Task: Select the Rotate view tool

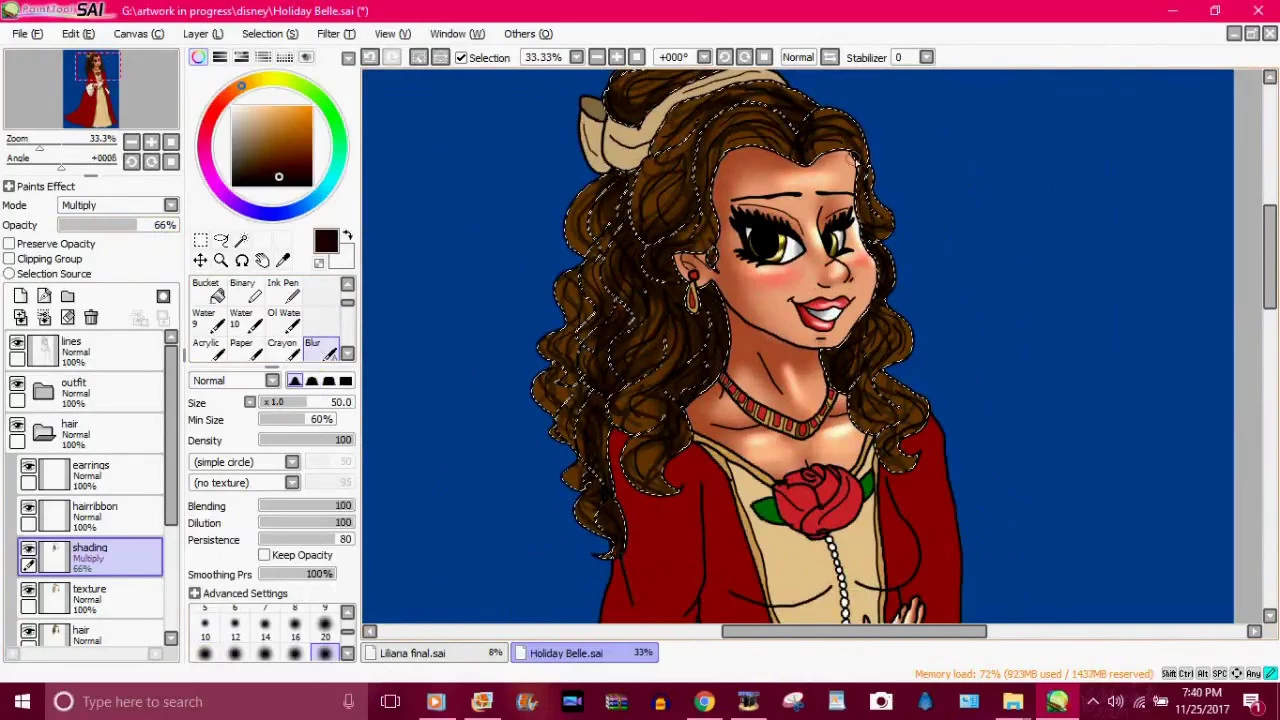Action: (241, 261)
